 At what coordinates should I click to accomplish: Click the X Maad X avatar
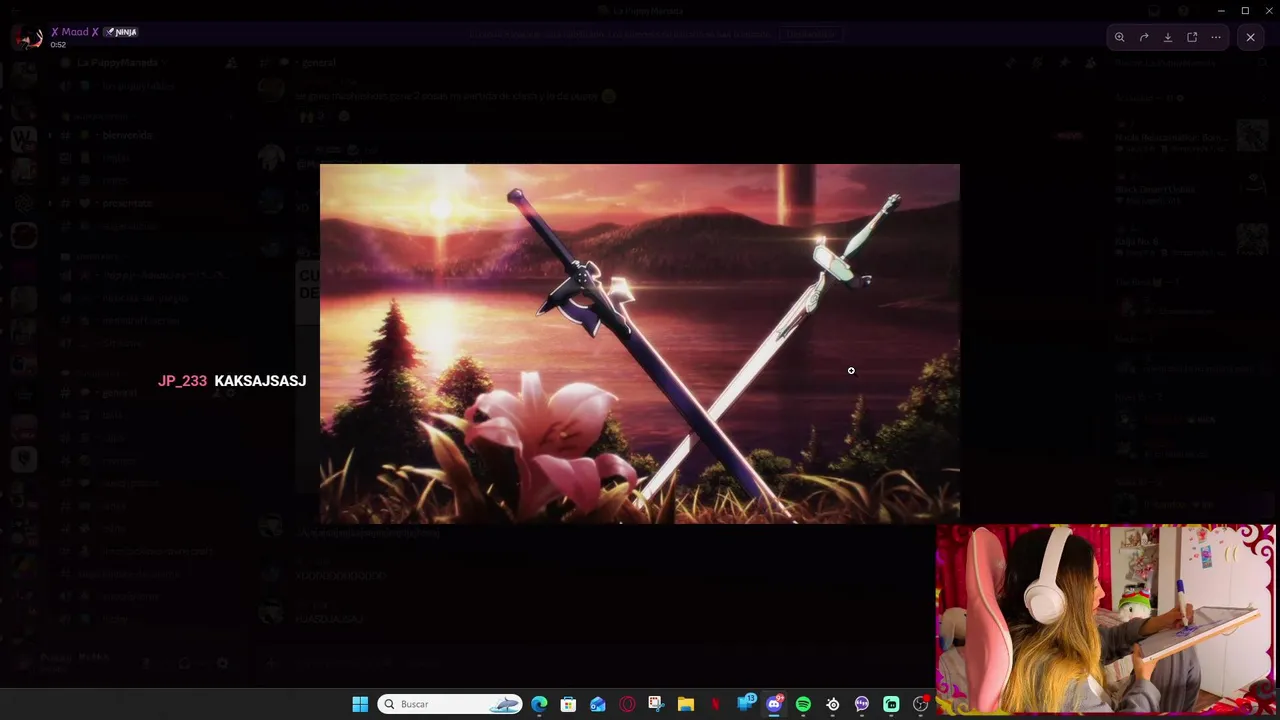coord(28,38)
